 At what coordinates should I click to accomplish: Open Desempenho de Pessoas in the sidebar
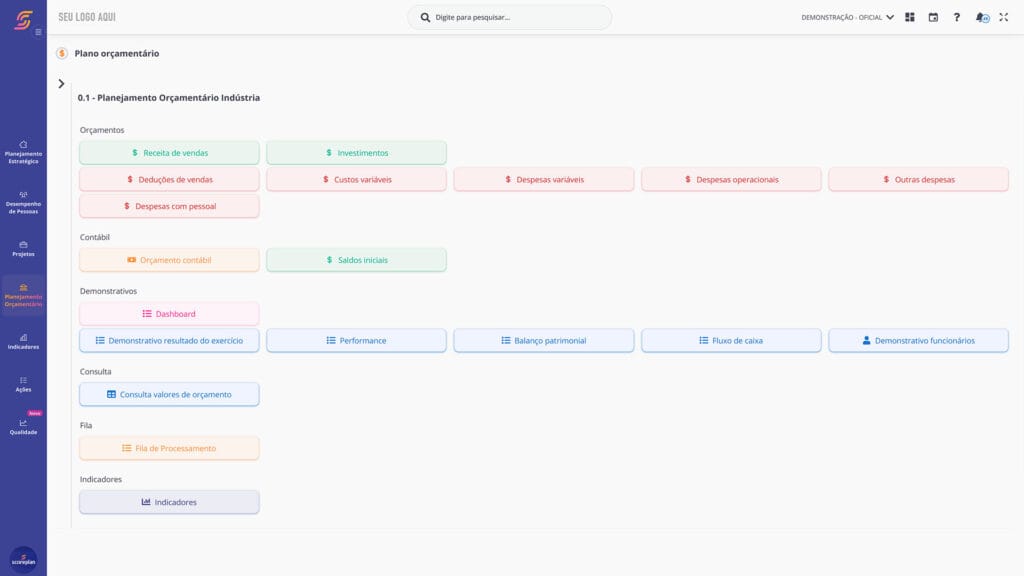click(24, 202)
